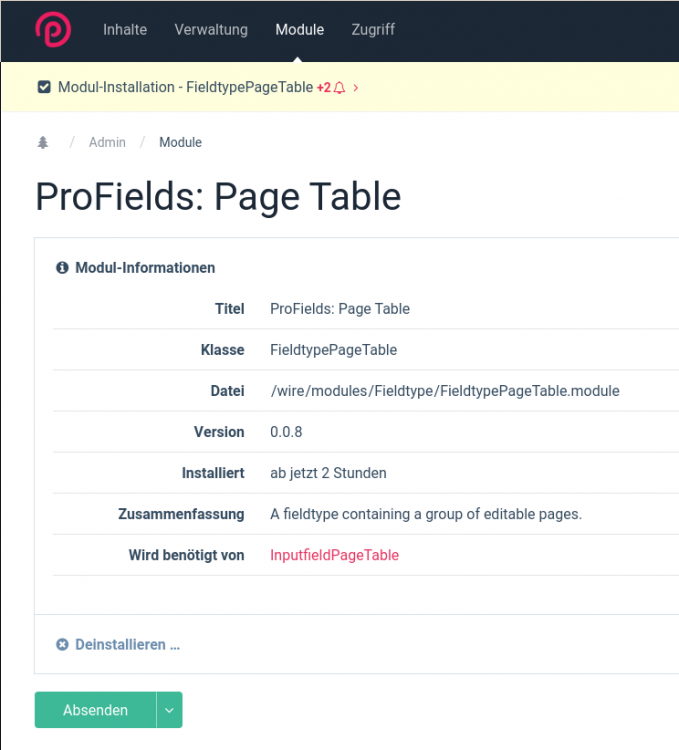Go to home via the tree breadcrumb icon
This screenshot has width=679, height=750.
pos(43,142)
